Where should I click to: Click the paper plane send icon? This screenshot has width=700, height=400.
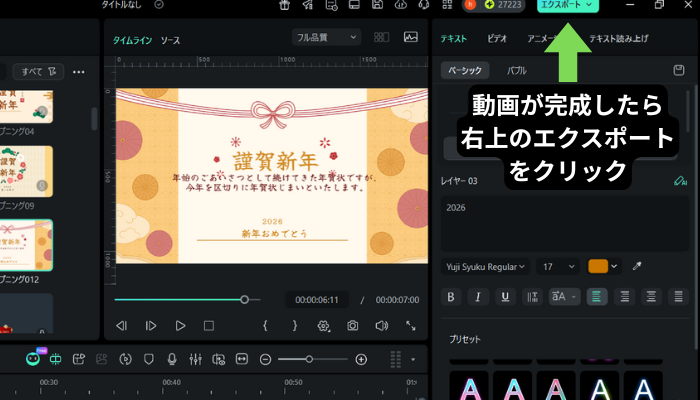click(308, 5)
